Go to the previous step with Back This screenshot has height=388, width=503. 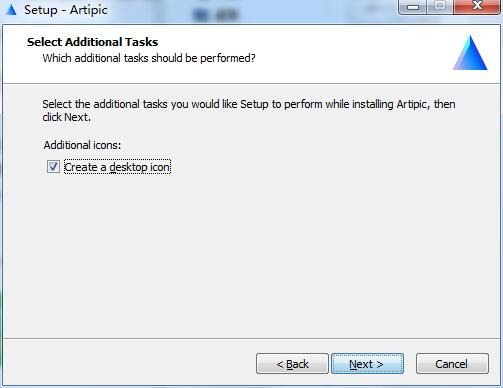pos(292,364)
